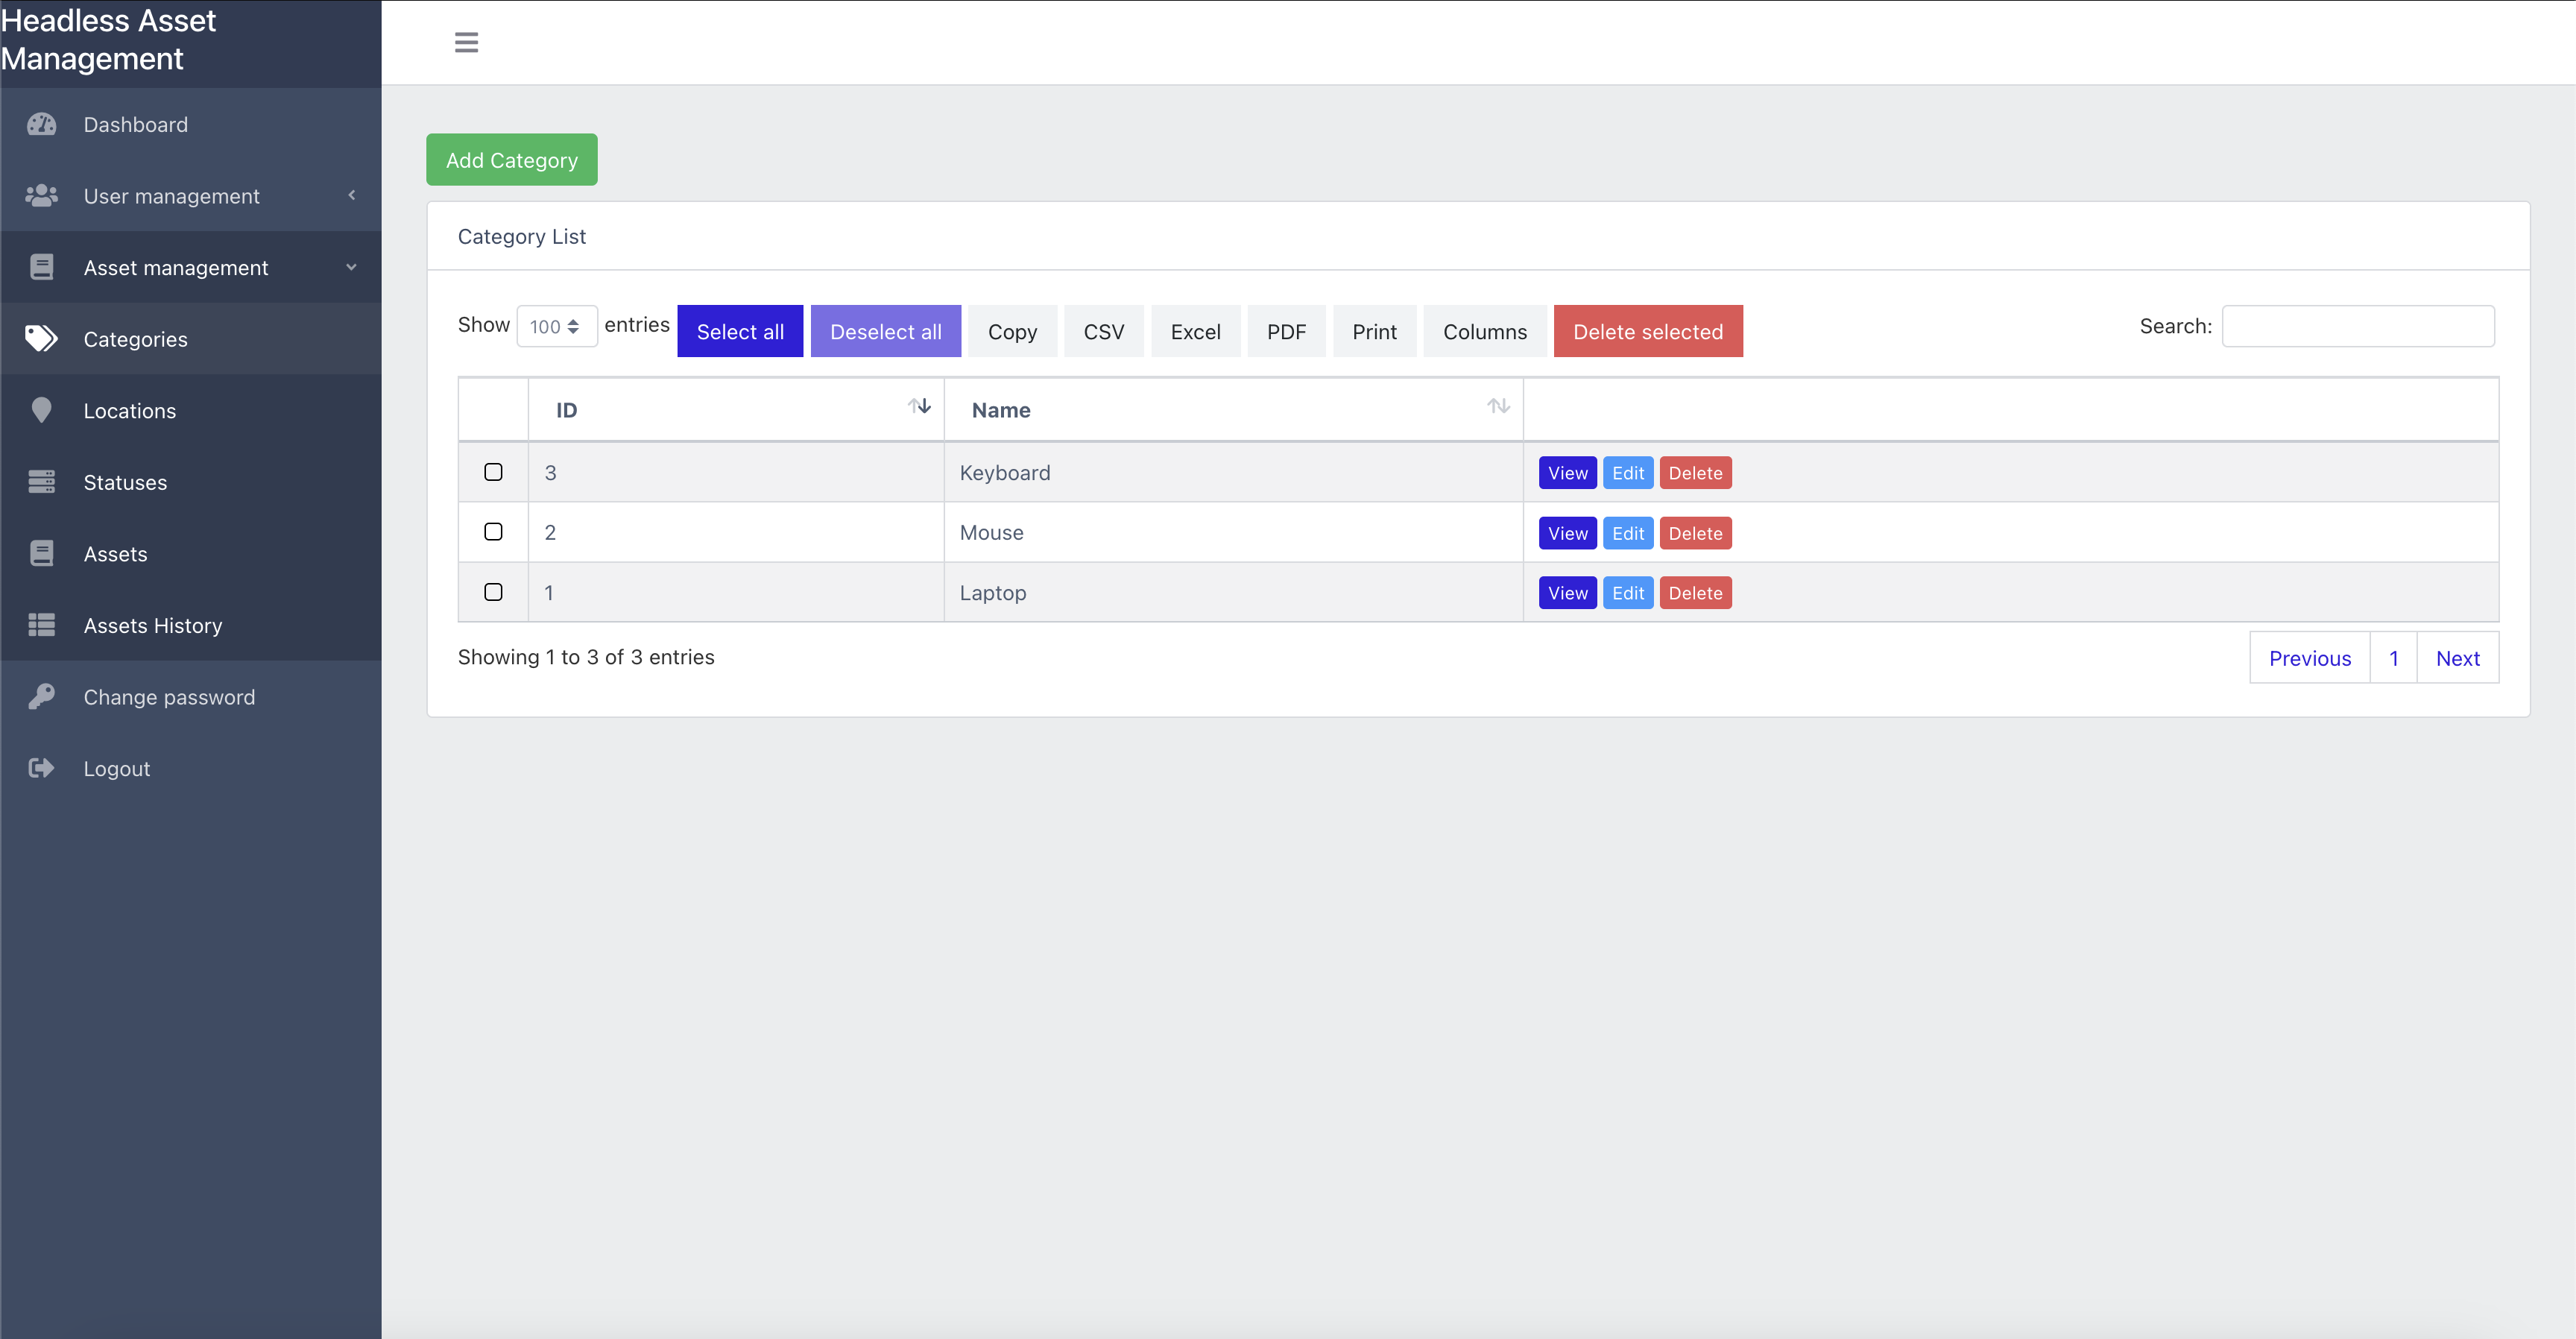
Task: Click the Categories tags icon
Action: 41,339
